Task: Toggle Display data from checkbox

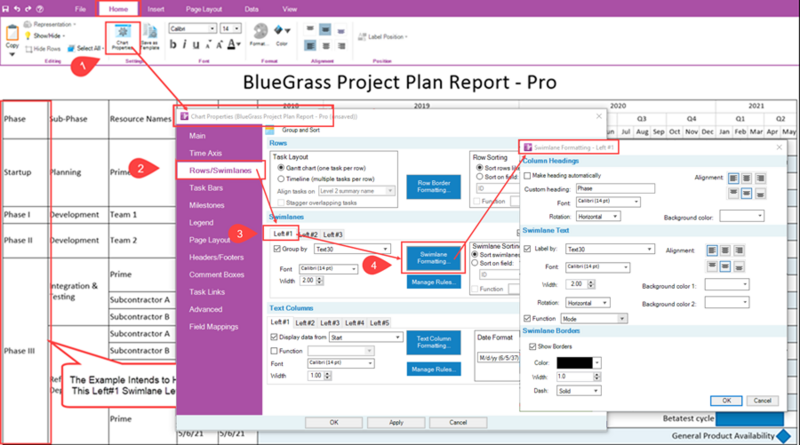Action: click(274, 337)
